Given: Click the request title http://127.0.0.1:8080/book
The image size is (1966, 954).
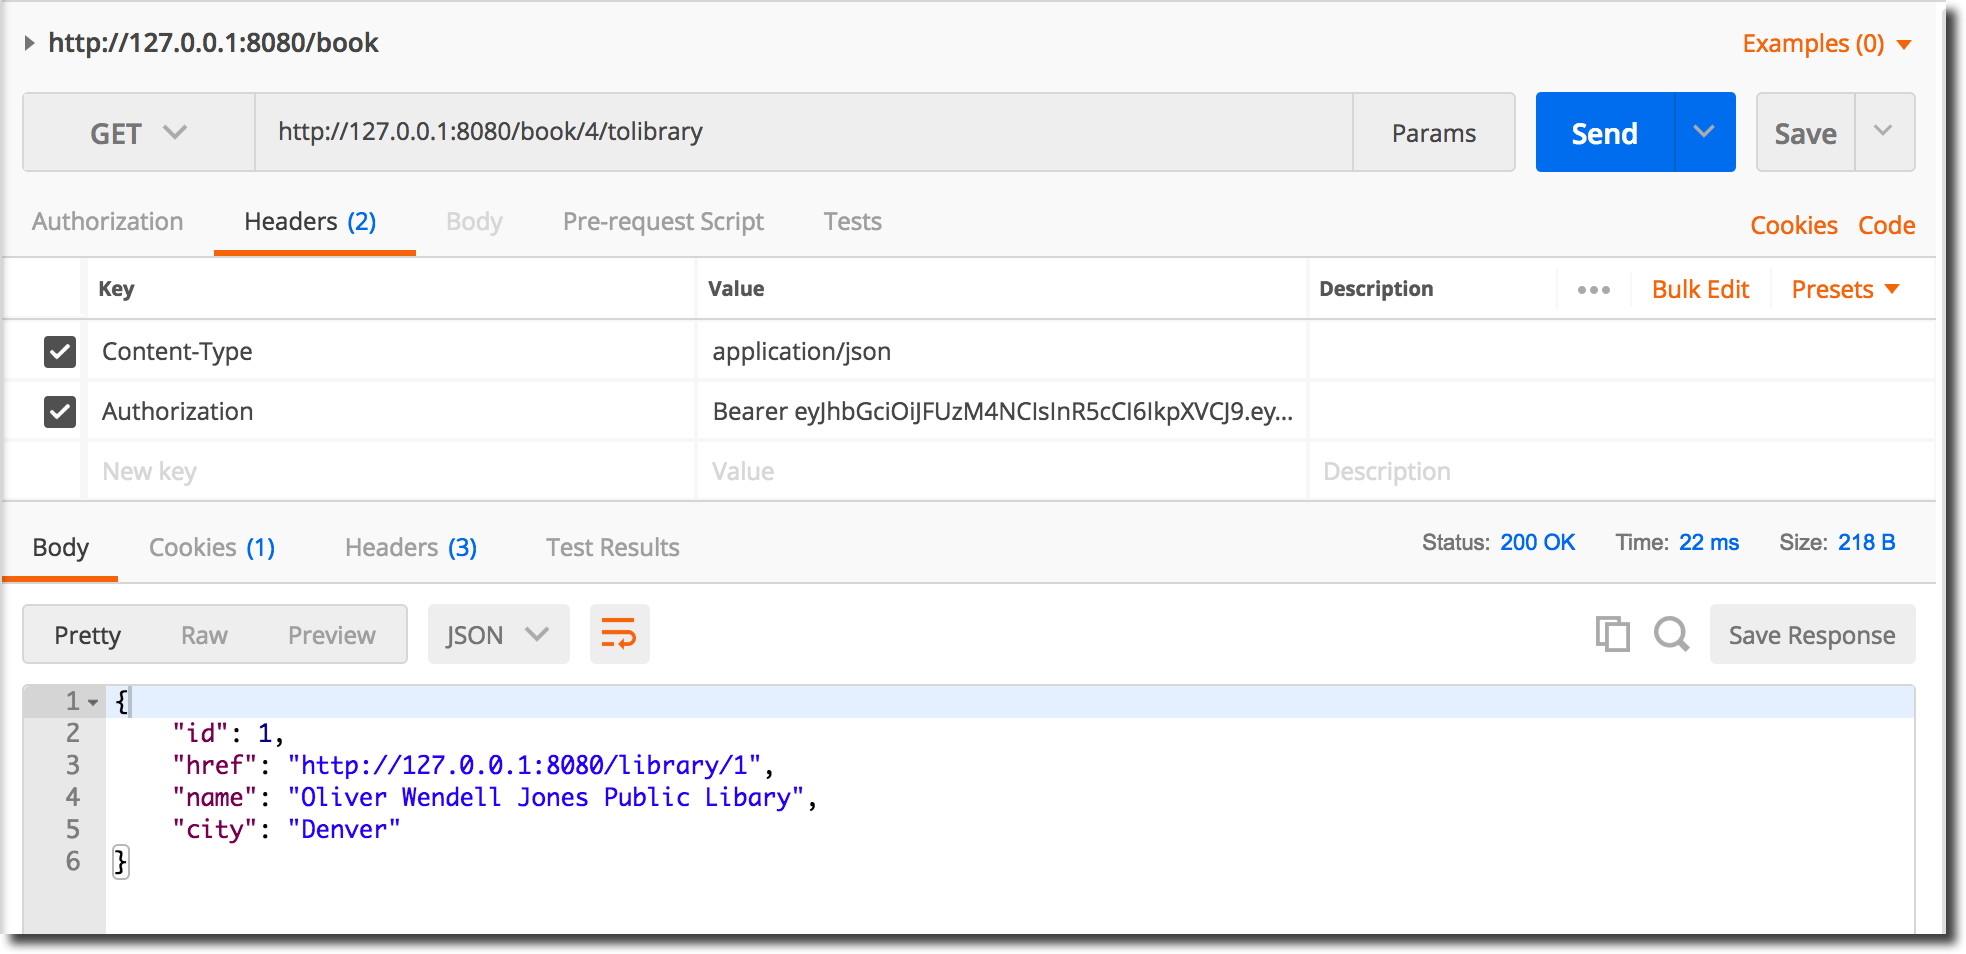Looking at the screenshot, I should coord(213,43).
